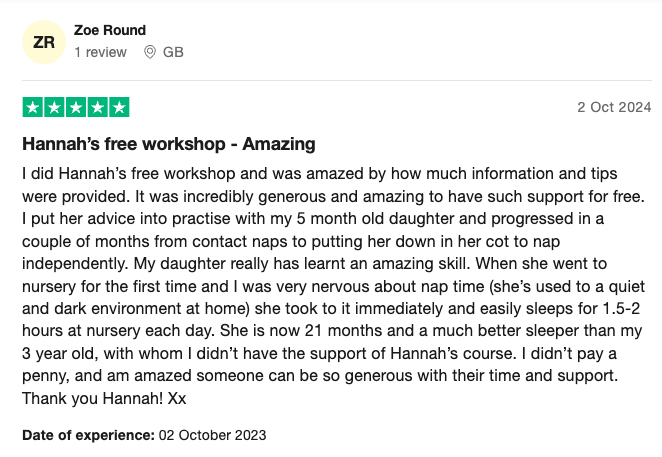Click the '1.5-2' hours text in the review
The image size is (662, 457).
click(621, 308)
